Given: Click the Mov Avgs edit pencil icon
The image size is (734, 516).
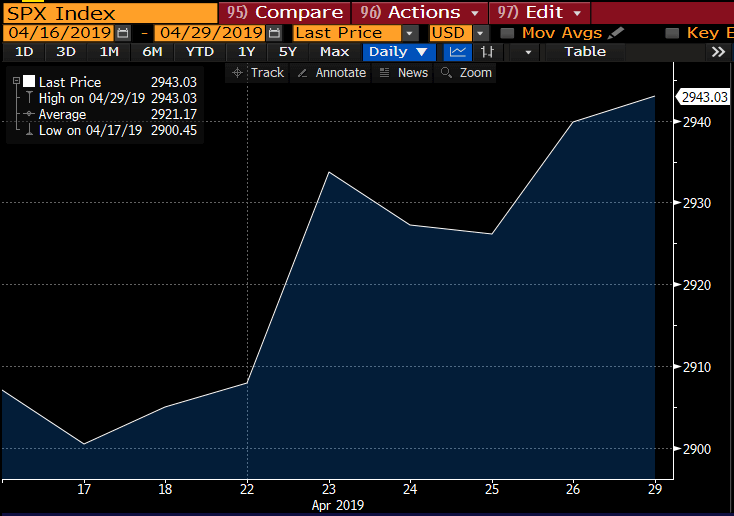Looking at the screenshot, I should click(616, 33).
